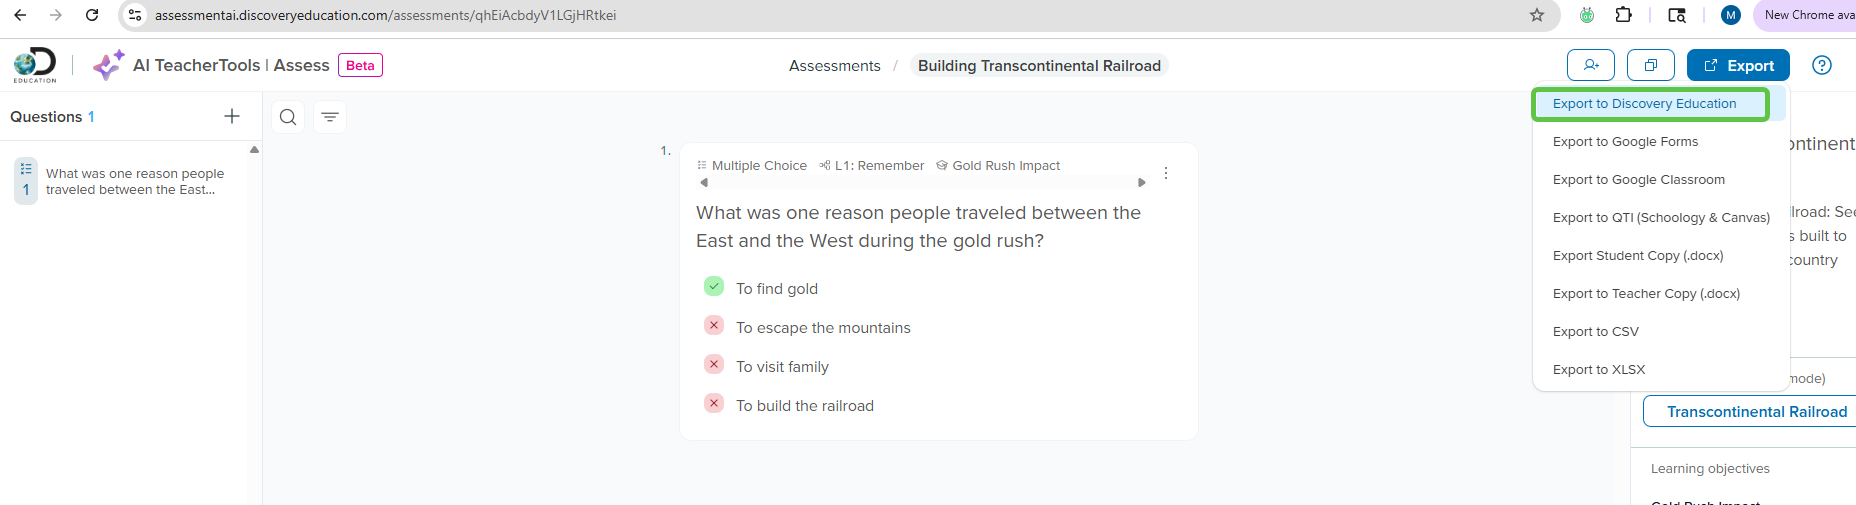This screenshot has width=1856, height=505.
Task: Select Export to CSV option
Action: click(x=1595, y=332)
